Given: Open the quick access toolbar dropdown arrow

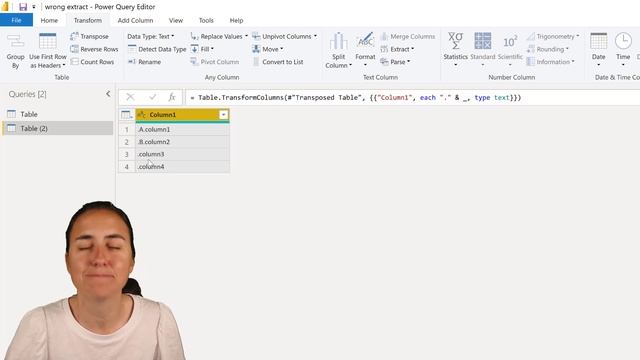Looking at the screenshot, I should click(33, 7).
